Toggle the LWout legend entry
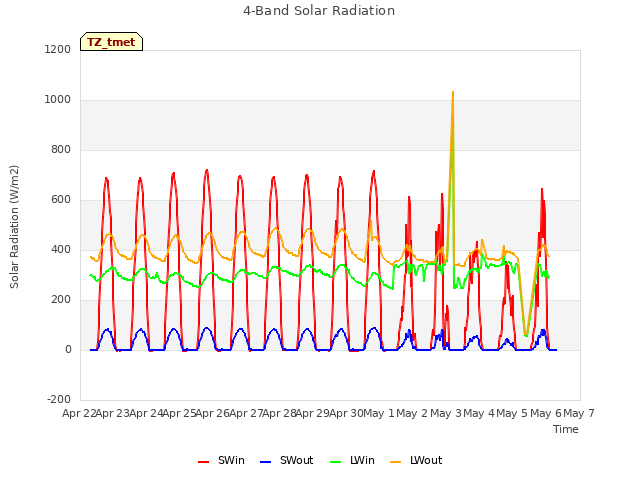640x480 pixels. [416, 460]
